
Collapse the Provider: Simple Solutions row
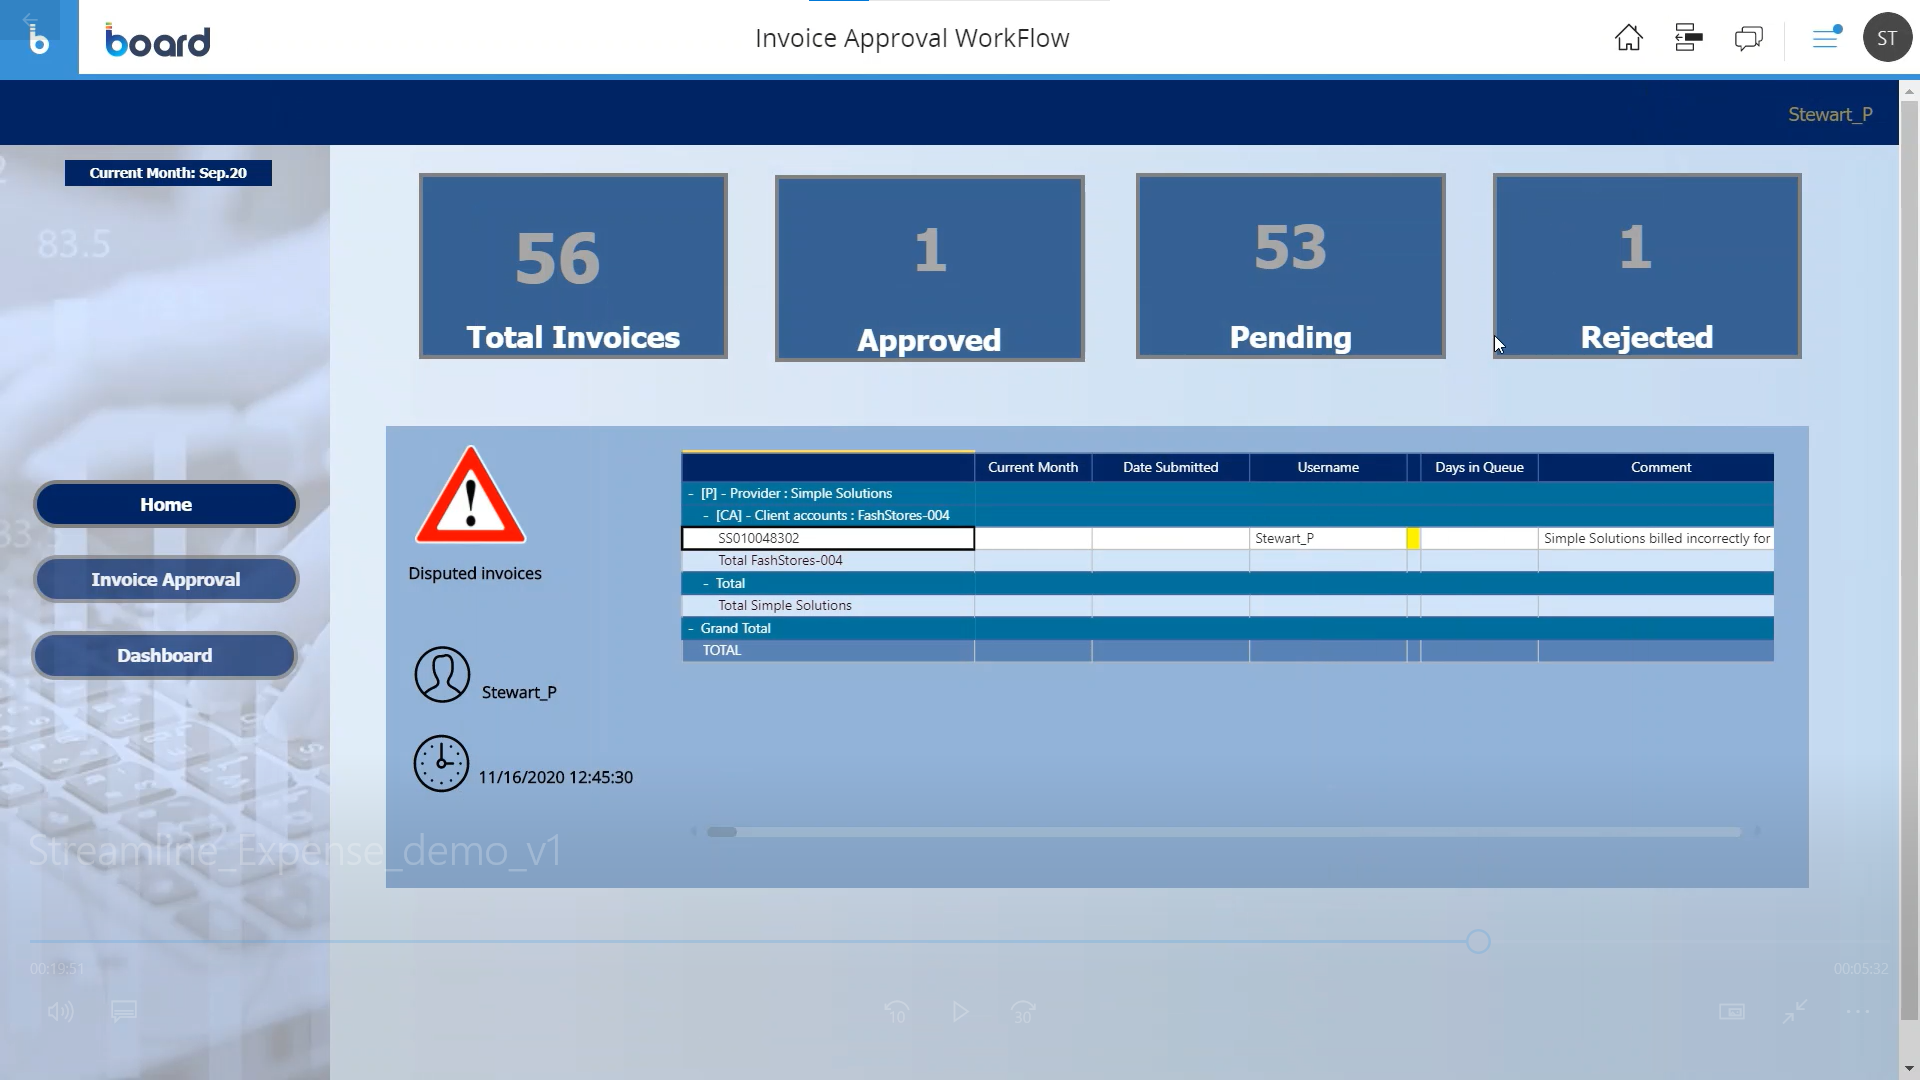(x=691, y=493)
